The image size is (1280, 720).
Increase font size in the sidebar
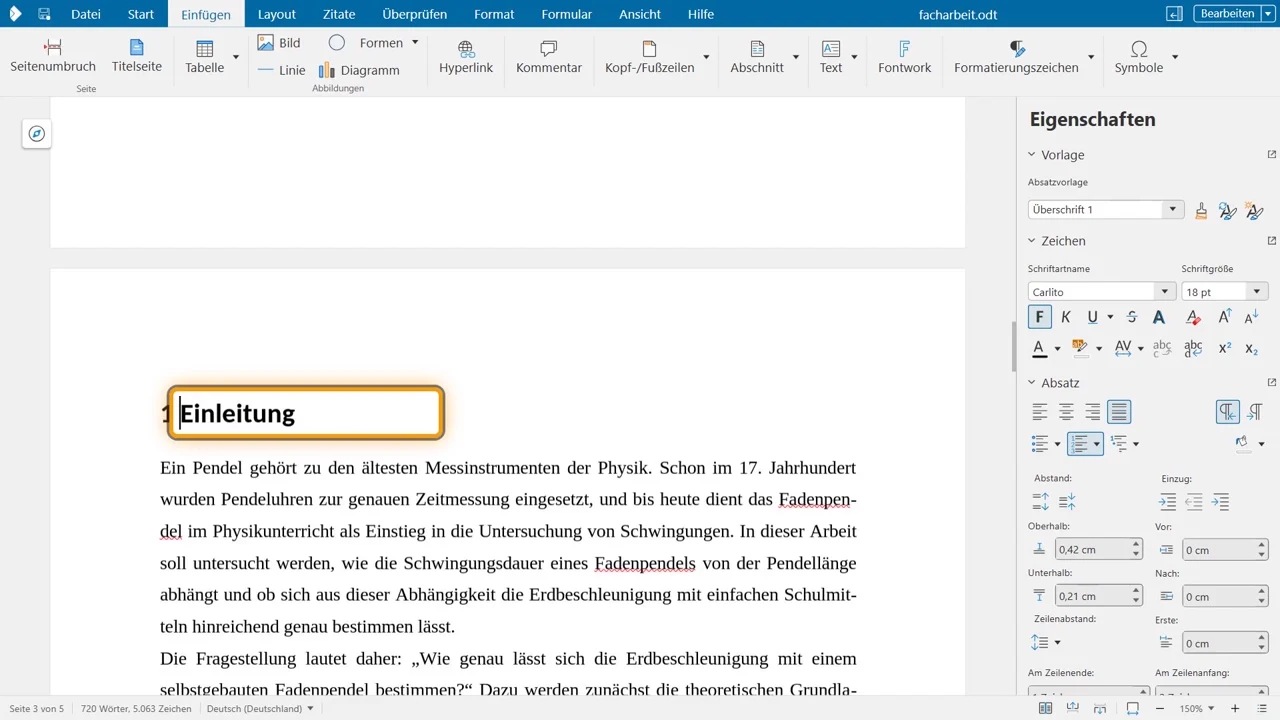coord(1224,317)
